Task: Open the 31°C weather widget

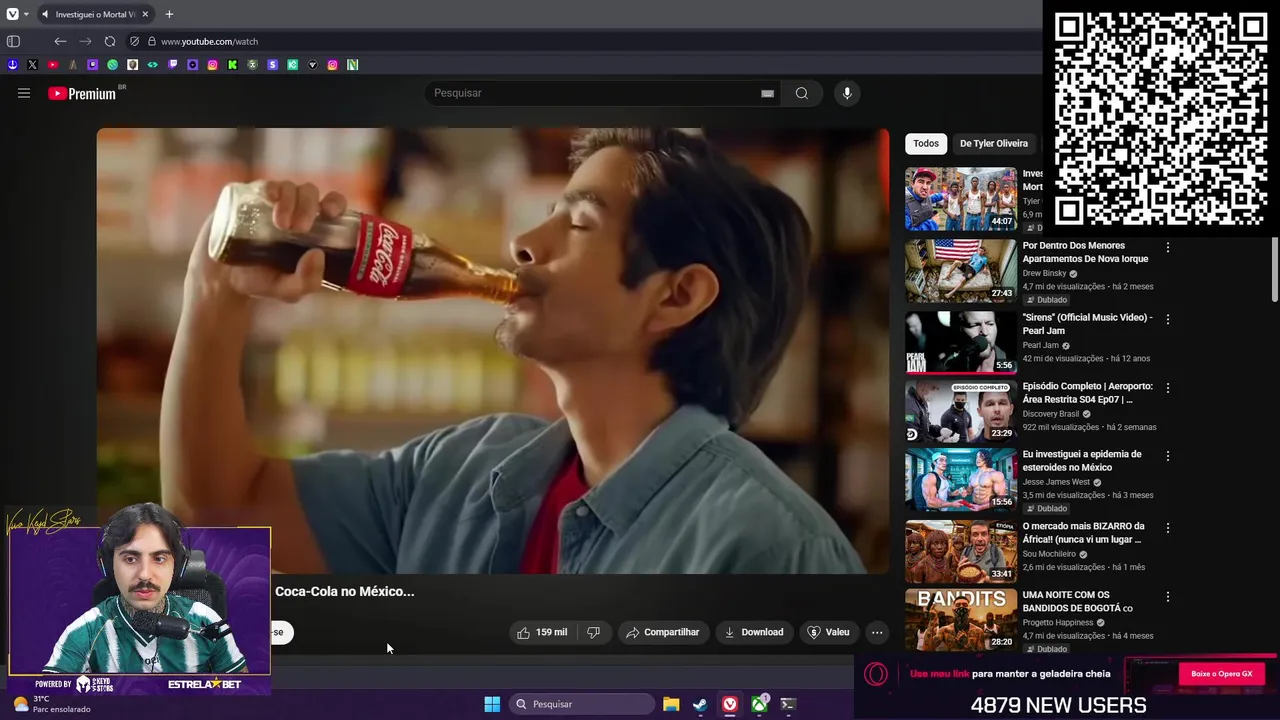Action: [52, 704]
